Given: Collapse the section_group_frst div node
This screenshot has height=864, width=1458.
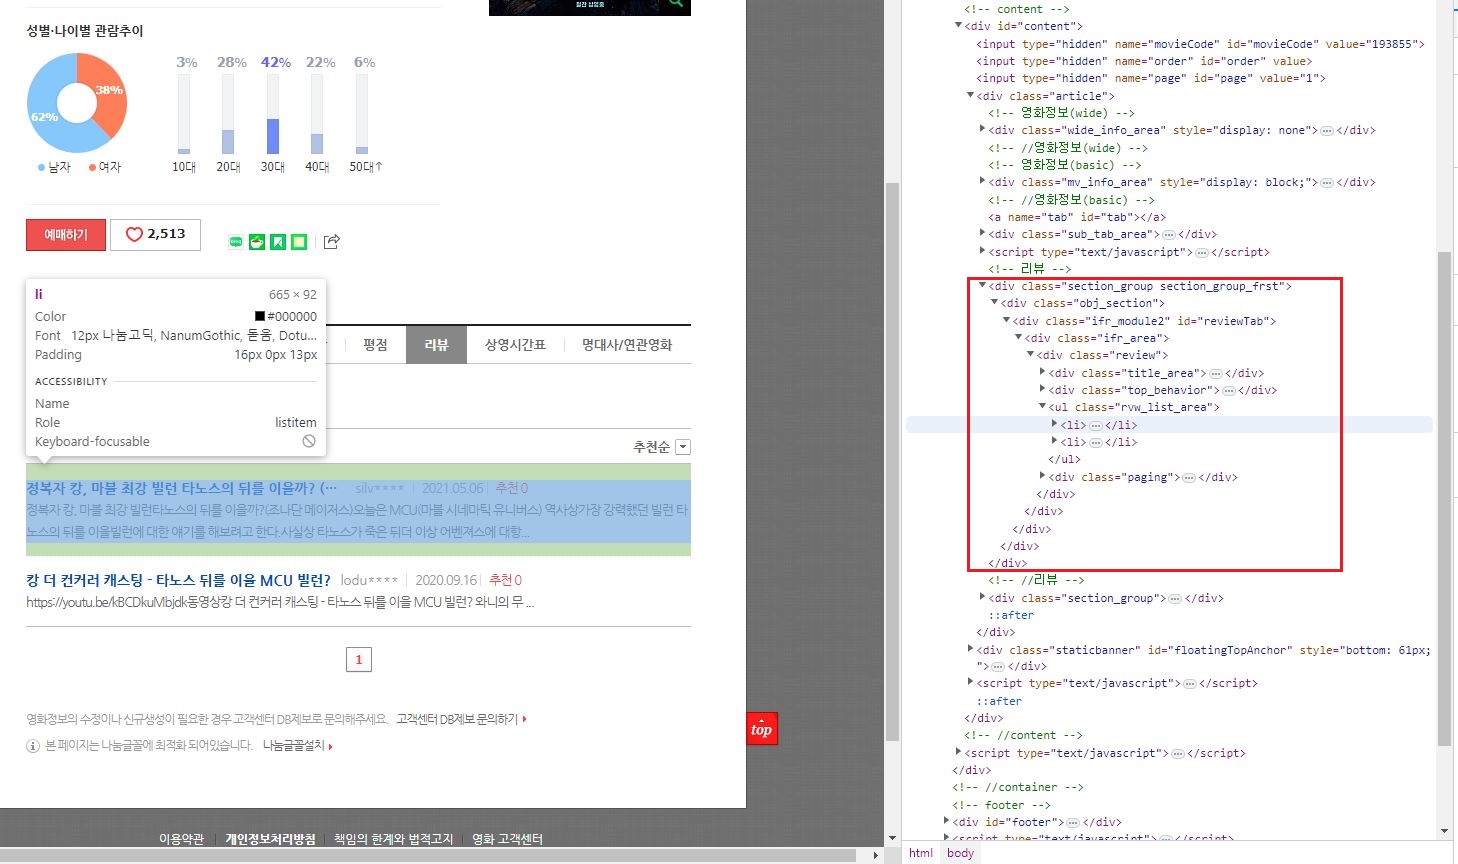Looking at the screenshot, I should 982,286.
